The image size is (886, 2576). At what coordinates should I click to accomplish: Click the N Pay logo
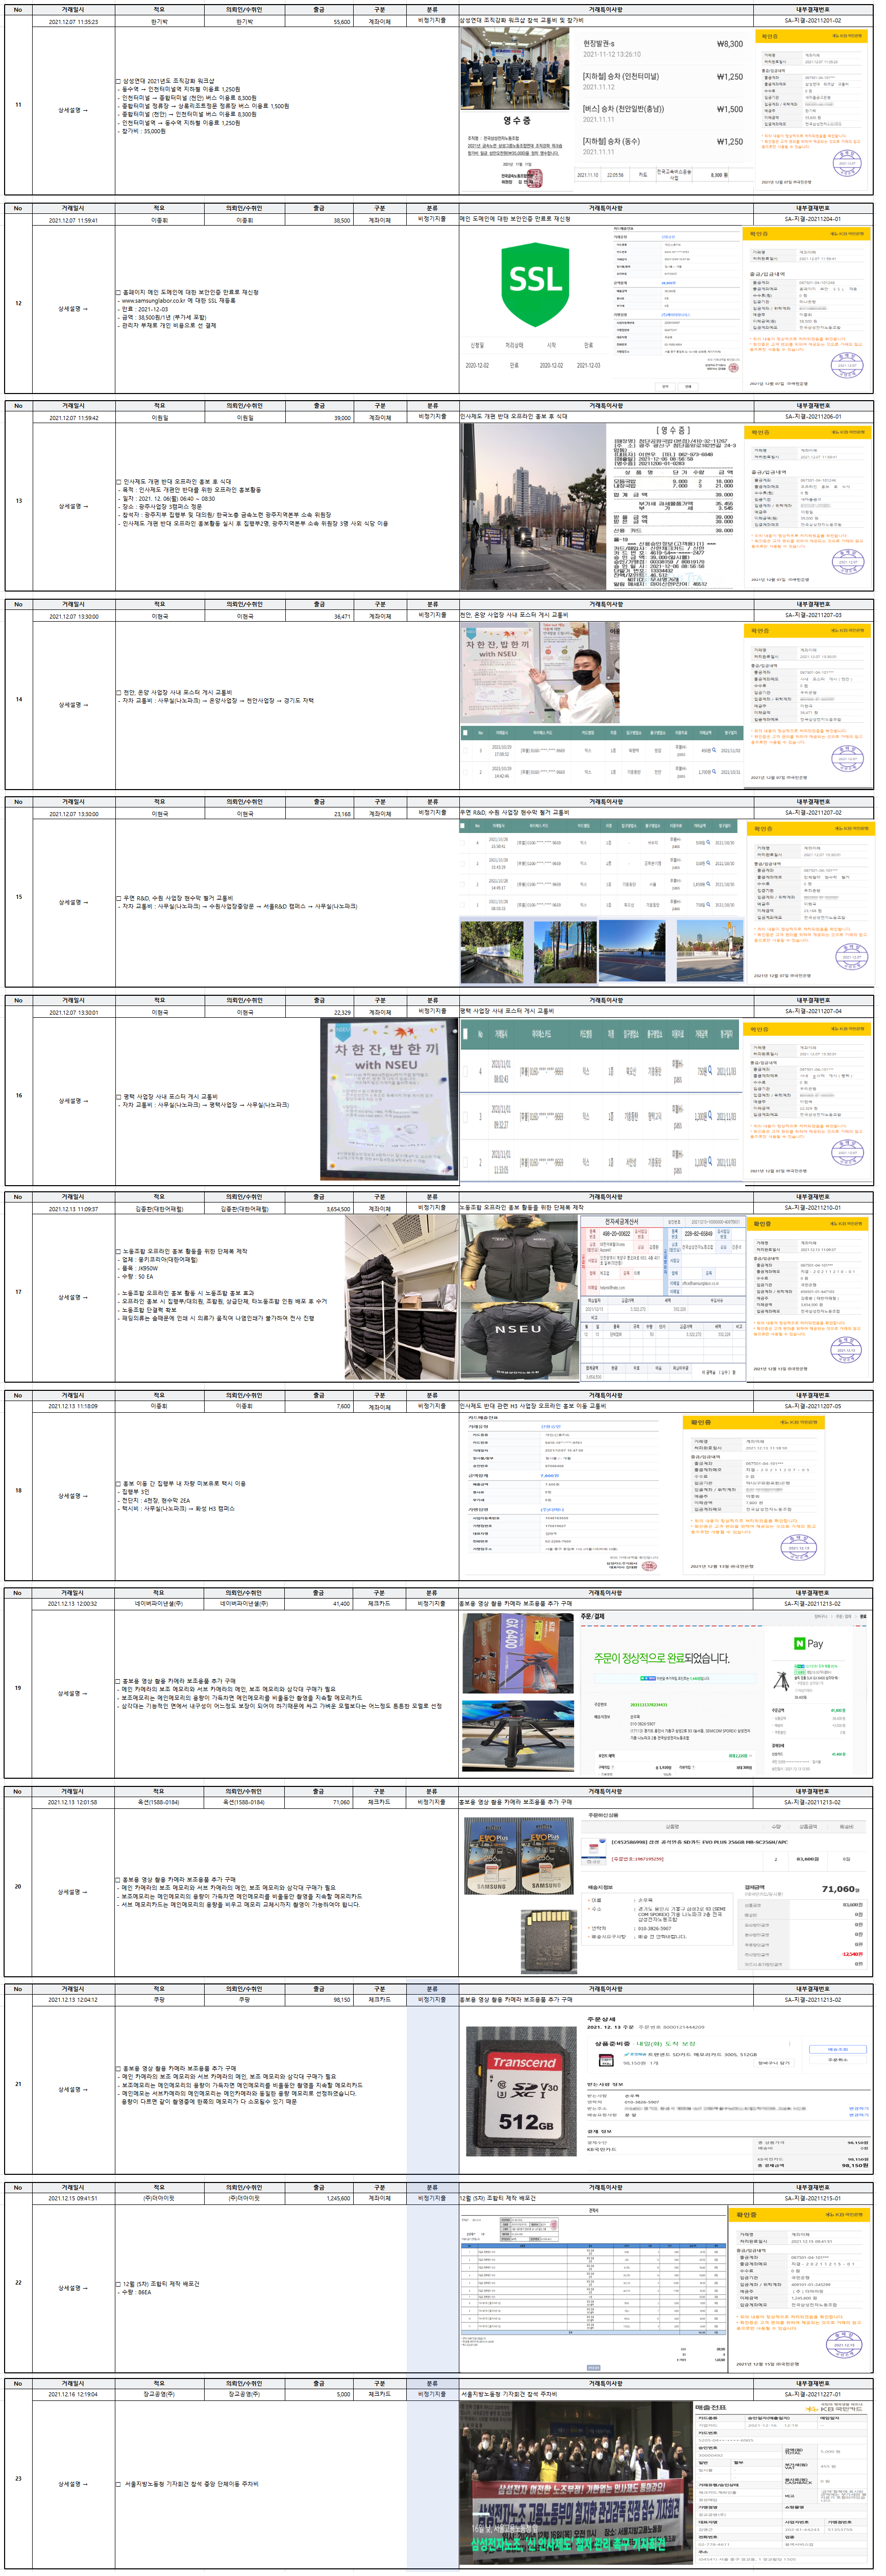(x=808, y=1644)
